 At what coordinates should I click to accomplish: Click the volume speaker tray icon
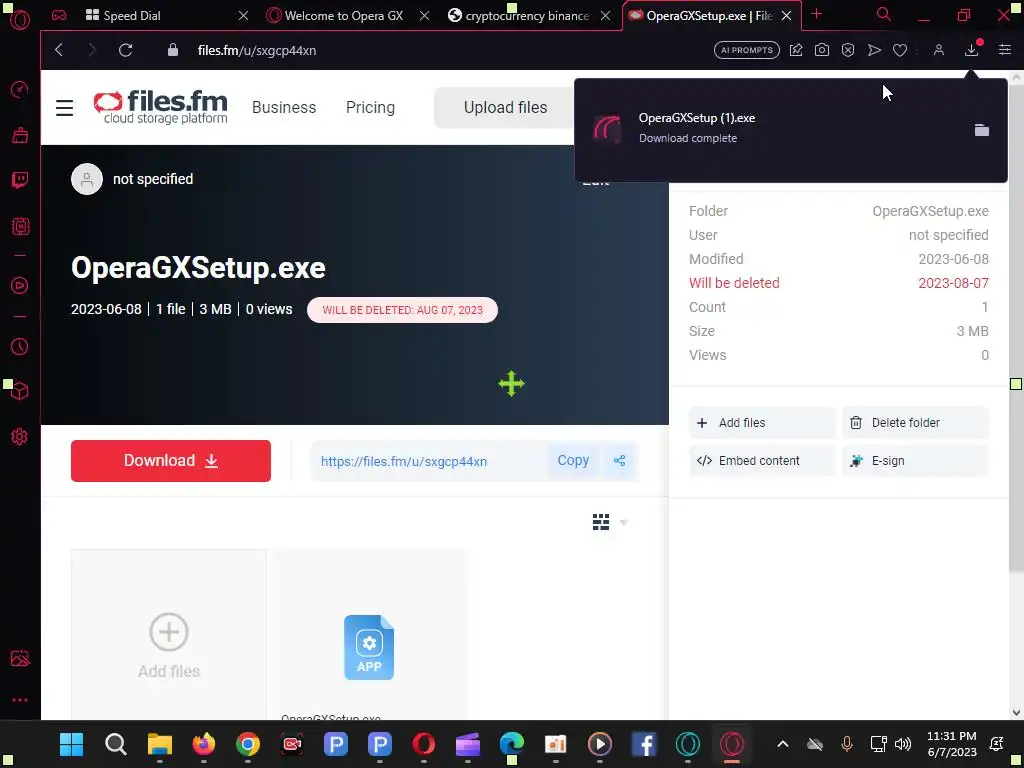903,744
